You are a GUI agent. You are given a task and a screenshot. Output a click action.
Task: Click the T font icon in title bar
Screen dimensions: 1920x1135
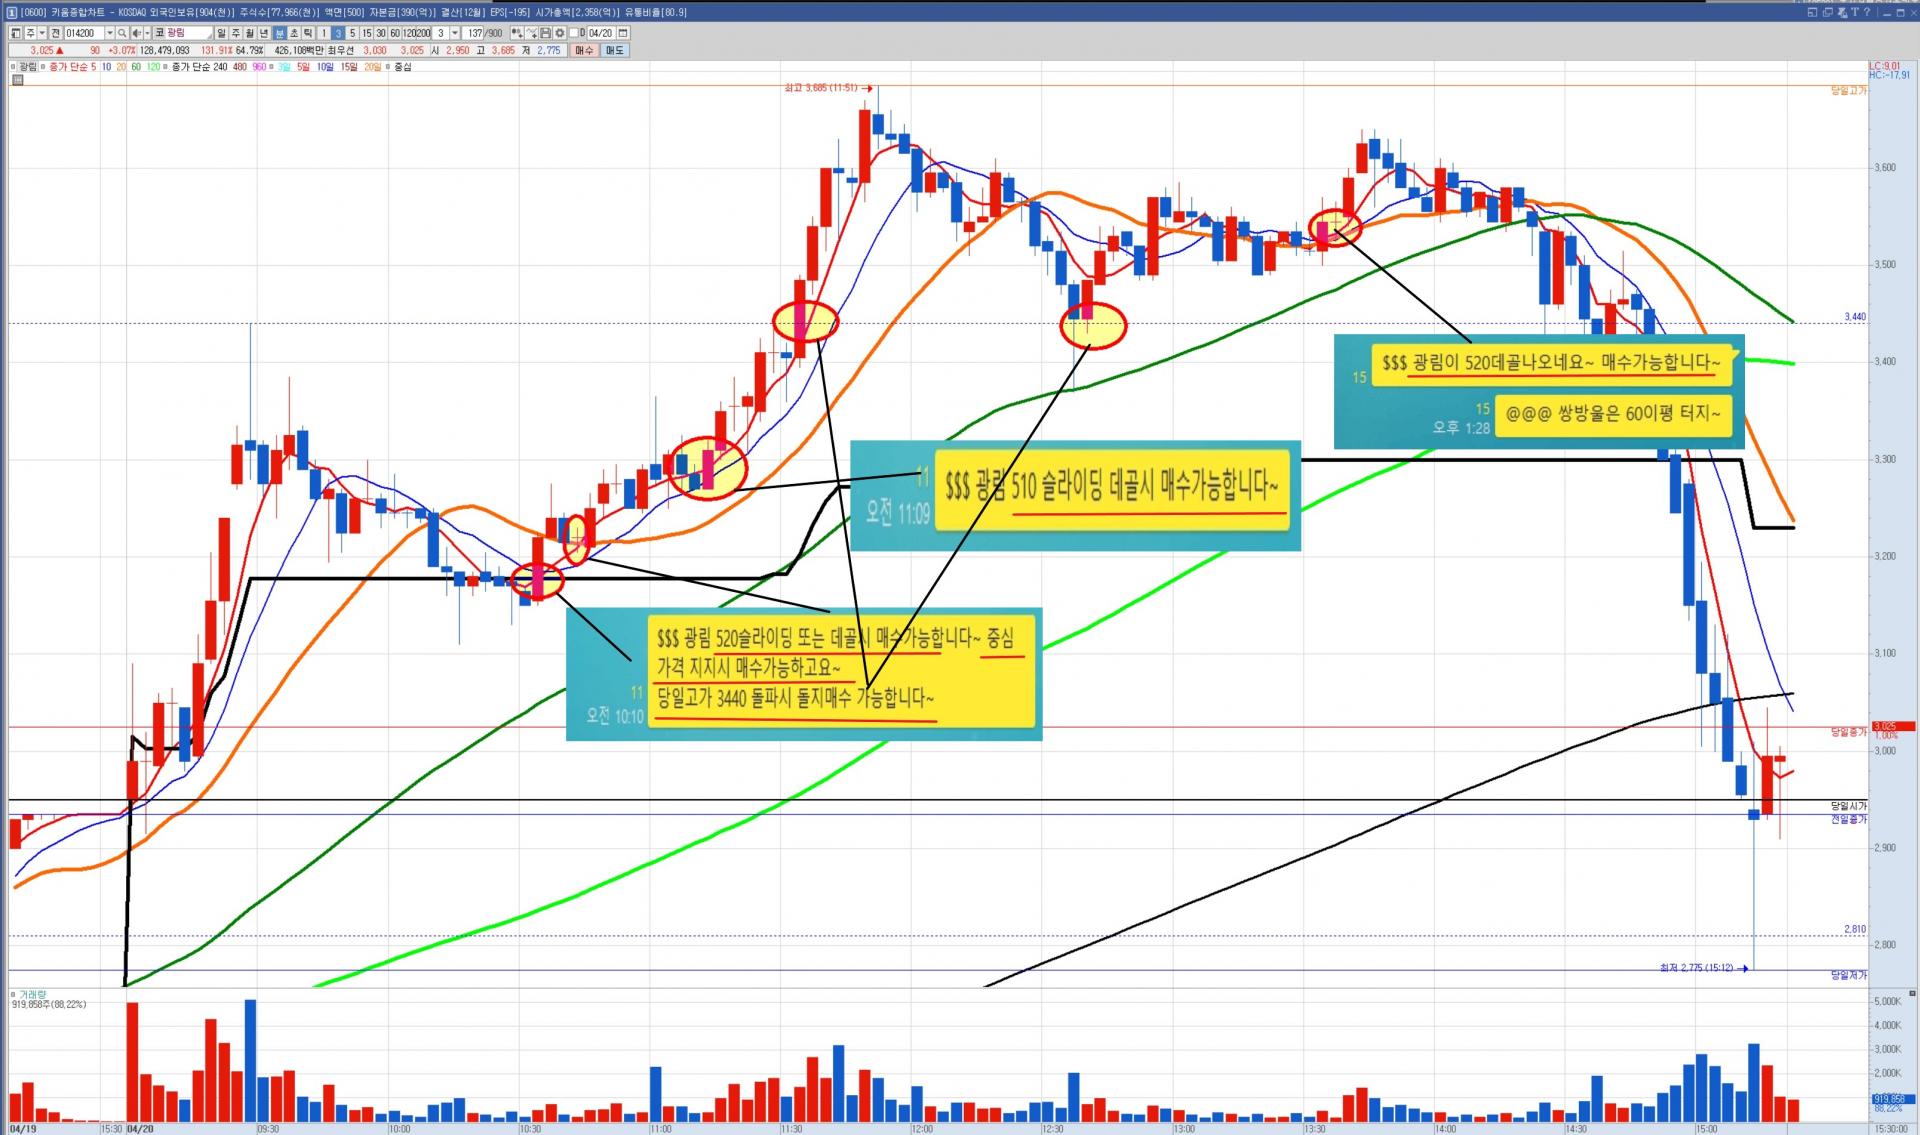tap(1854, 12)
